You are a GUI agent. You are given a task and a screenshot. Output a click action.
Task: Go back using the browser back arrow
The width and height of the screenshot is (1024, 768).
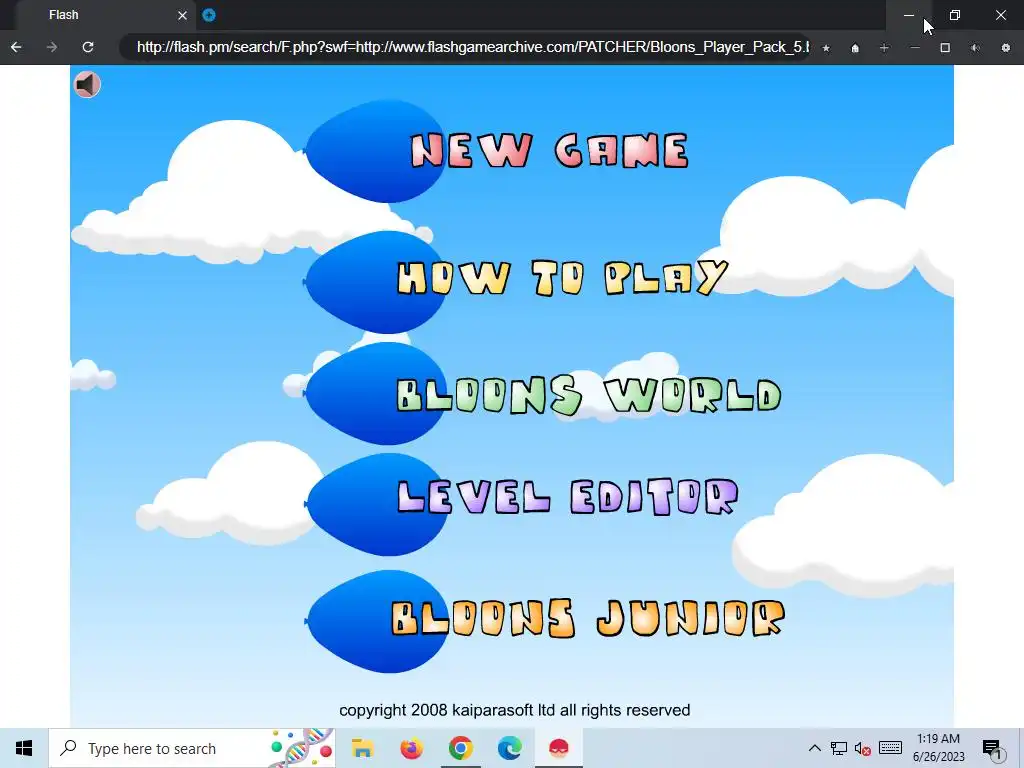(16, 47)
